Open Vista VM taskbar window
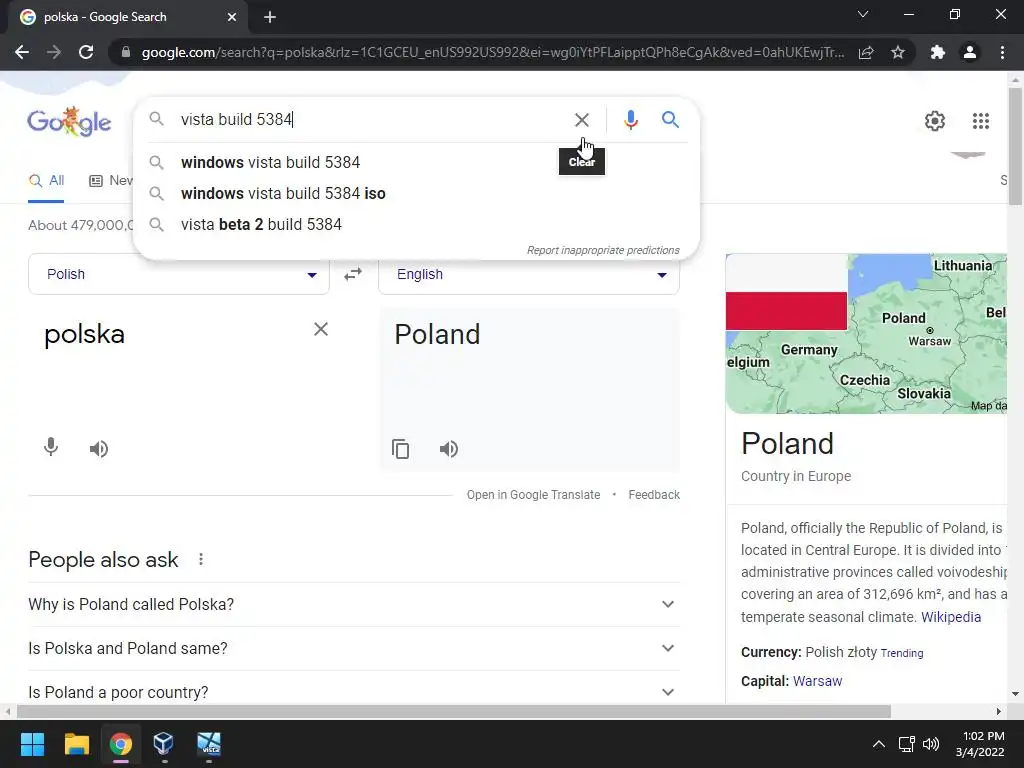The image size is (1024, 768). pyautogui.click(x=209, y=744)
